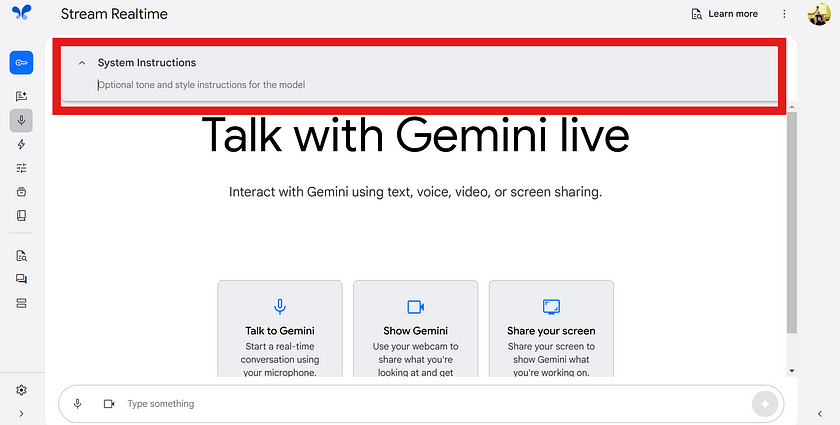This screenshot has width=840, height=425.
Task: Open the tune sliders sidebar icon
Action: tap(21, 168)
